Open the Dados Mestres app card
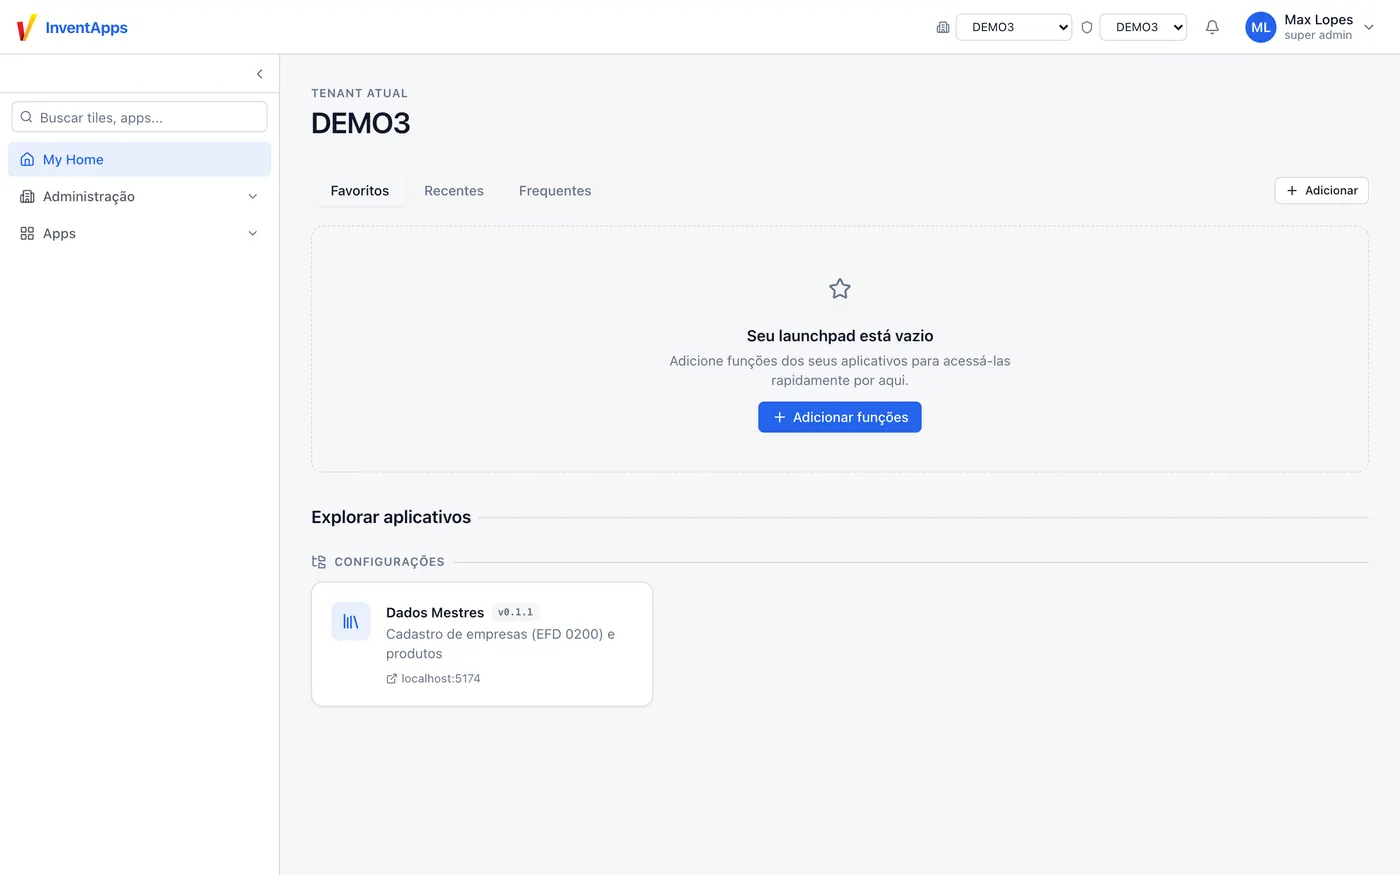 482,644
